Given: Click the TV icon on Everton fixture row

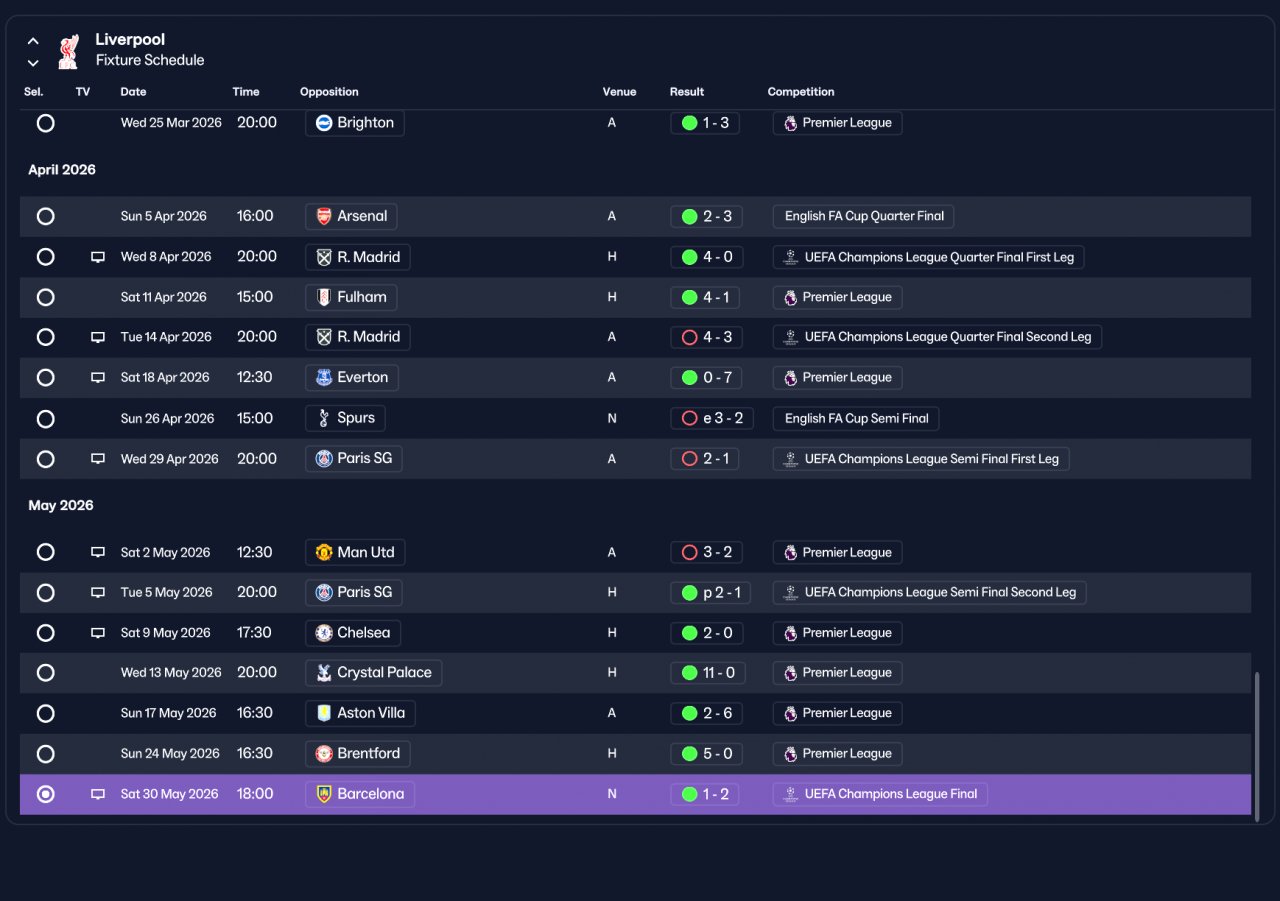Looking at the screenshot, I should click(x=98, y=378).
